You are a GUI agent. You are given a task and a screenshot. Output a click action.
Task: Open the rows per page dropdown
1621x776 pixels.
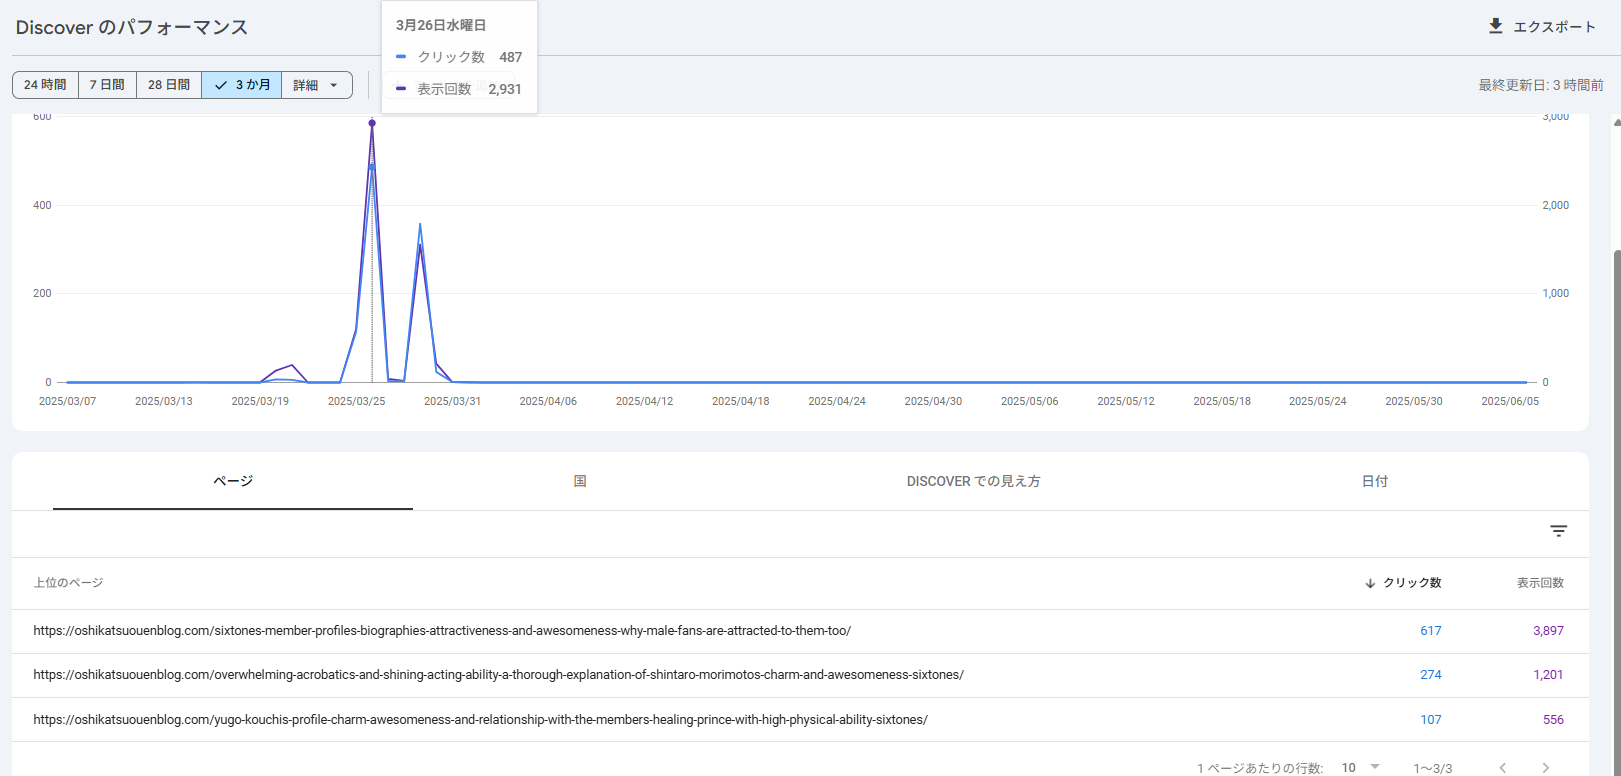point(1361,767)
